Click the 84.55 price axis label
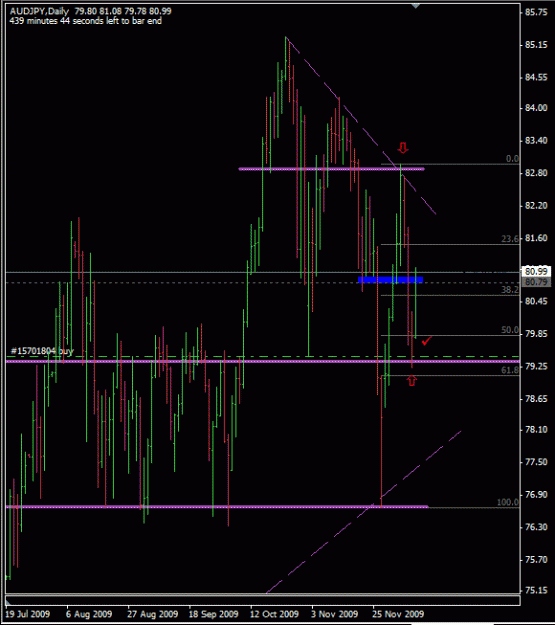The image size is (555, 625). 536,77
